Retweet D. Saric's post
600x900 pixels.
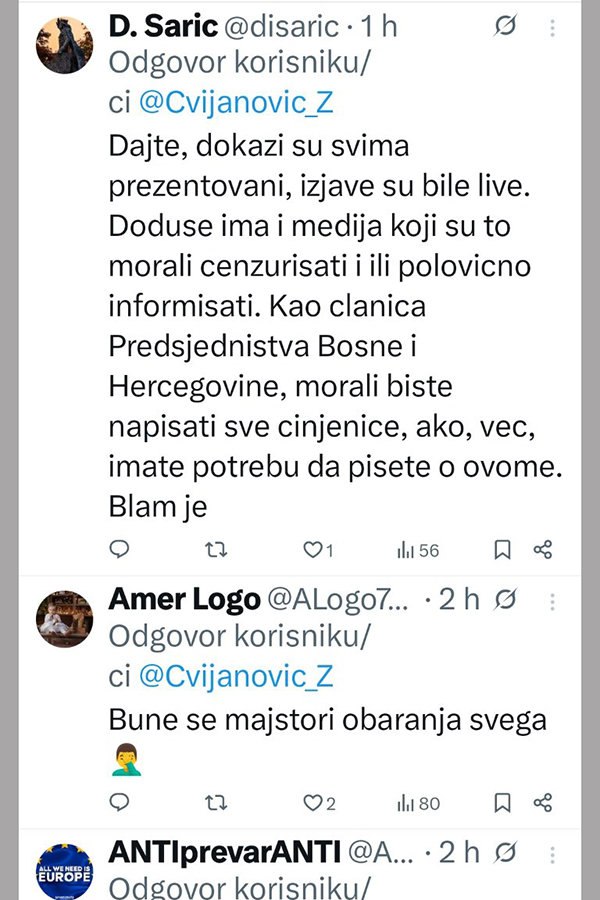(x=215, y=549)
